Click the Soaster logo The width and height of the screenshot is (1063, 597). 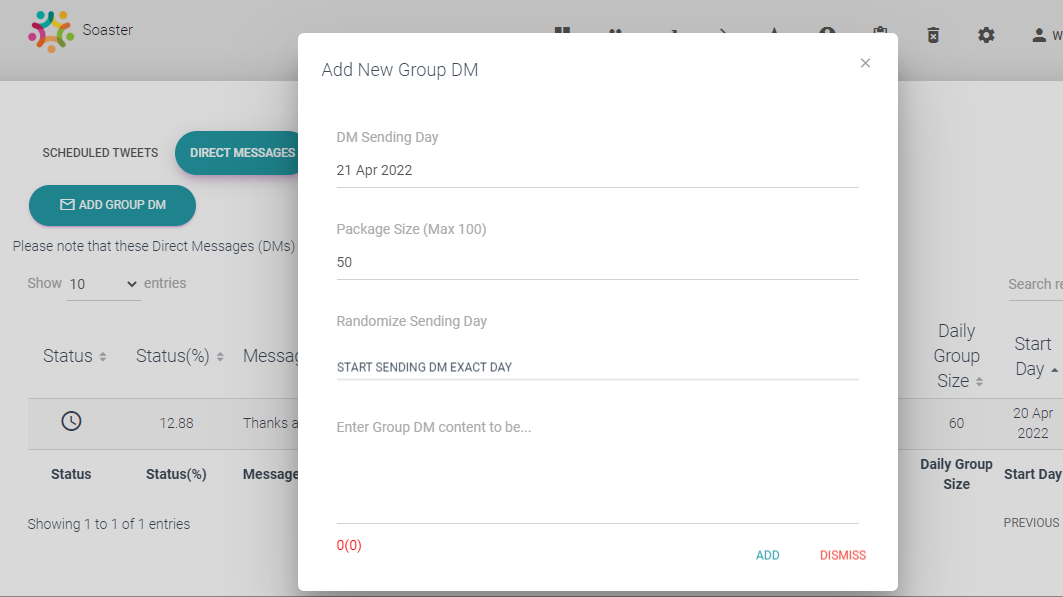tap(51, 31)
